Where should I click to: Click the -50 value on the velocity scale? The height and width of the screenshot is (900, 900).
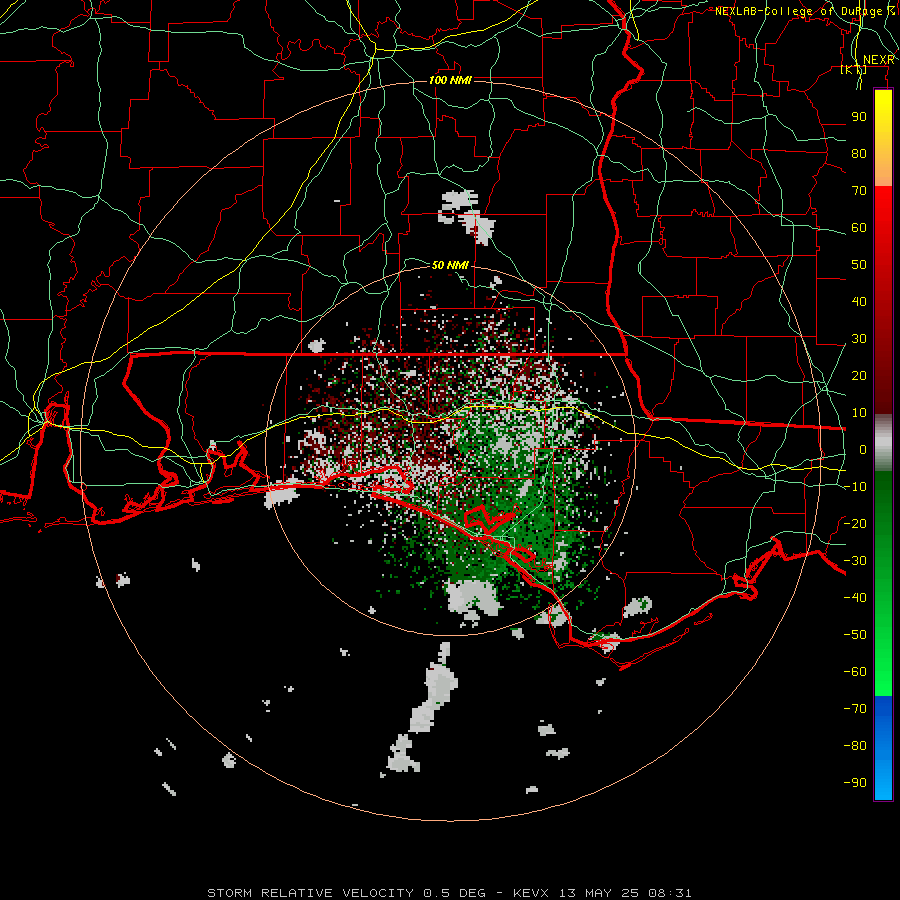[x=855, y=635]
